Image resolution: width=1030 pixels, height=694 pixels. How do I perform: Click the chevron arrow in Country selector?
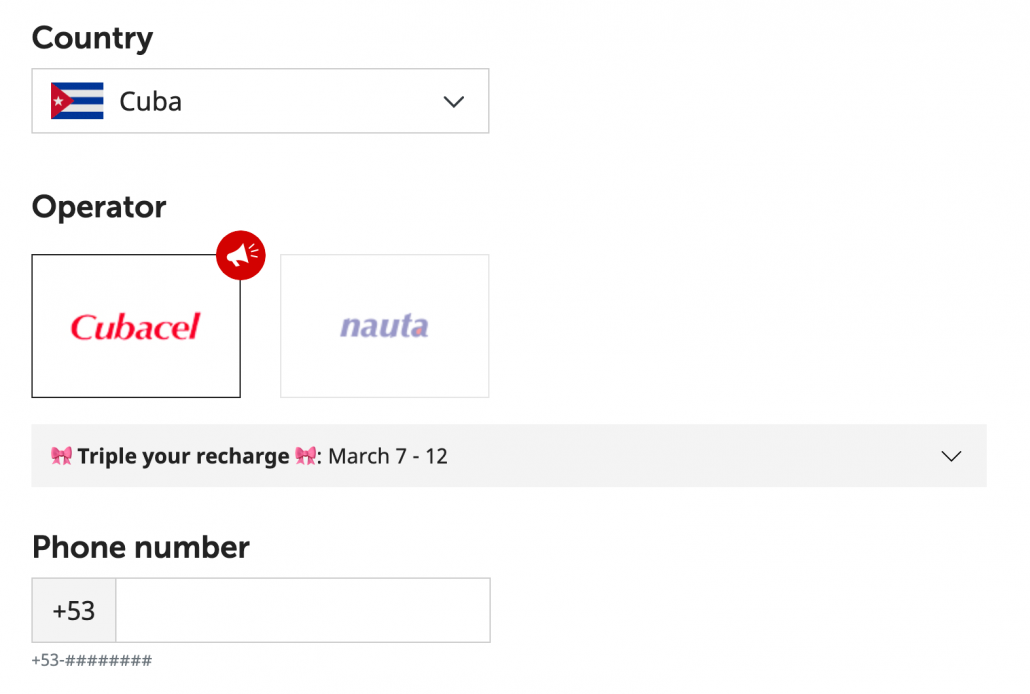pos(453,102)
